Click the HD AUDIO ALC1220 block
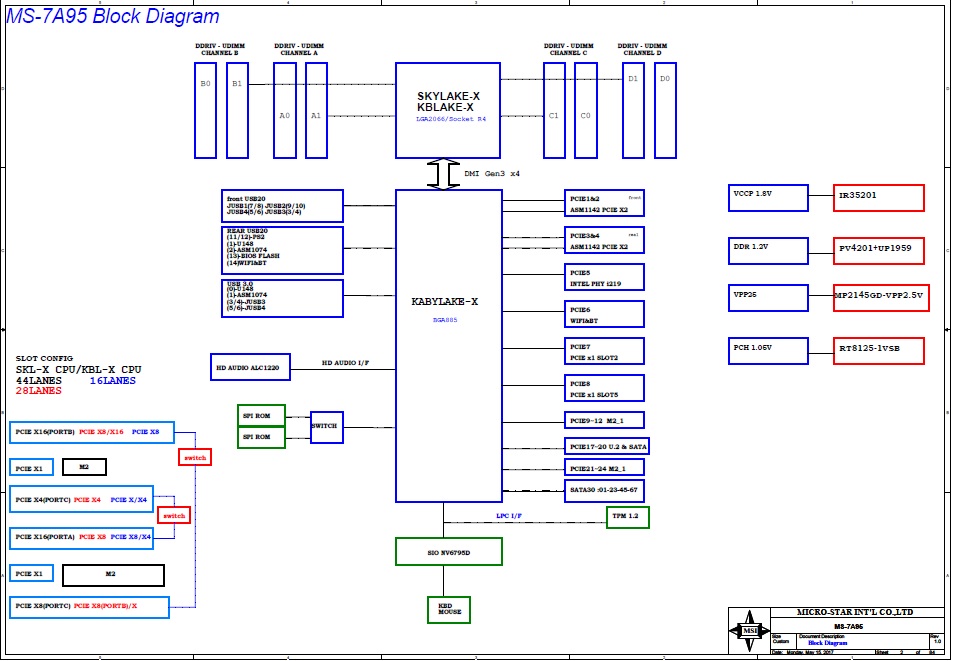953x661 pixels. [x=250, y=368]
